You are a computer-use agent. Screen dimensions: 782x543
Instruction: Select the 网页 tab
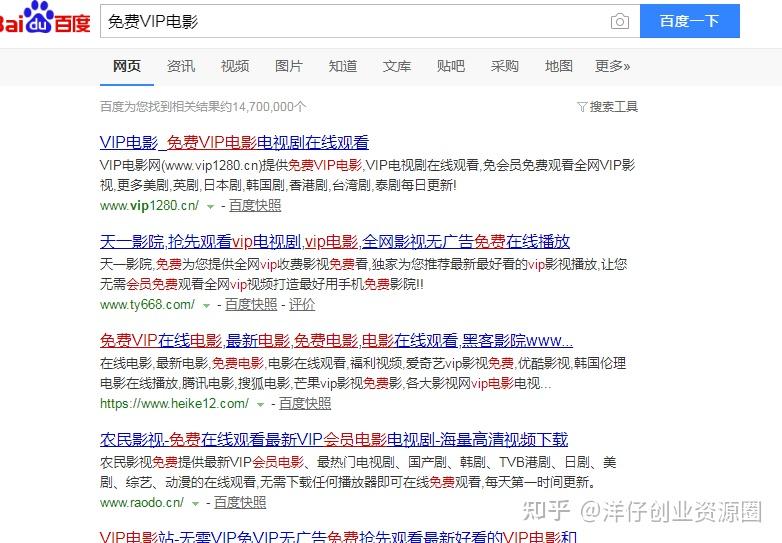127,66
